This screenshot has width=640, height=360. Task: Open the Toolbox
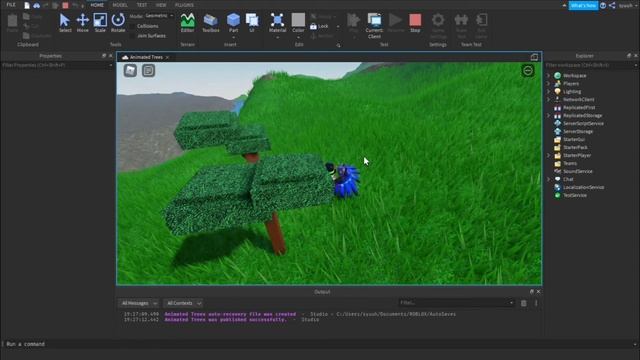211,22
